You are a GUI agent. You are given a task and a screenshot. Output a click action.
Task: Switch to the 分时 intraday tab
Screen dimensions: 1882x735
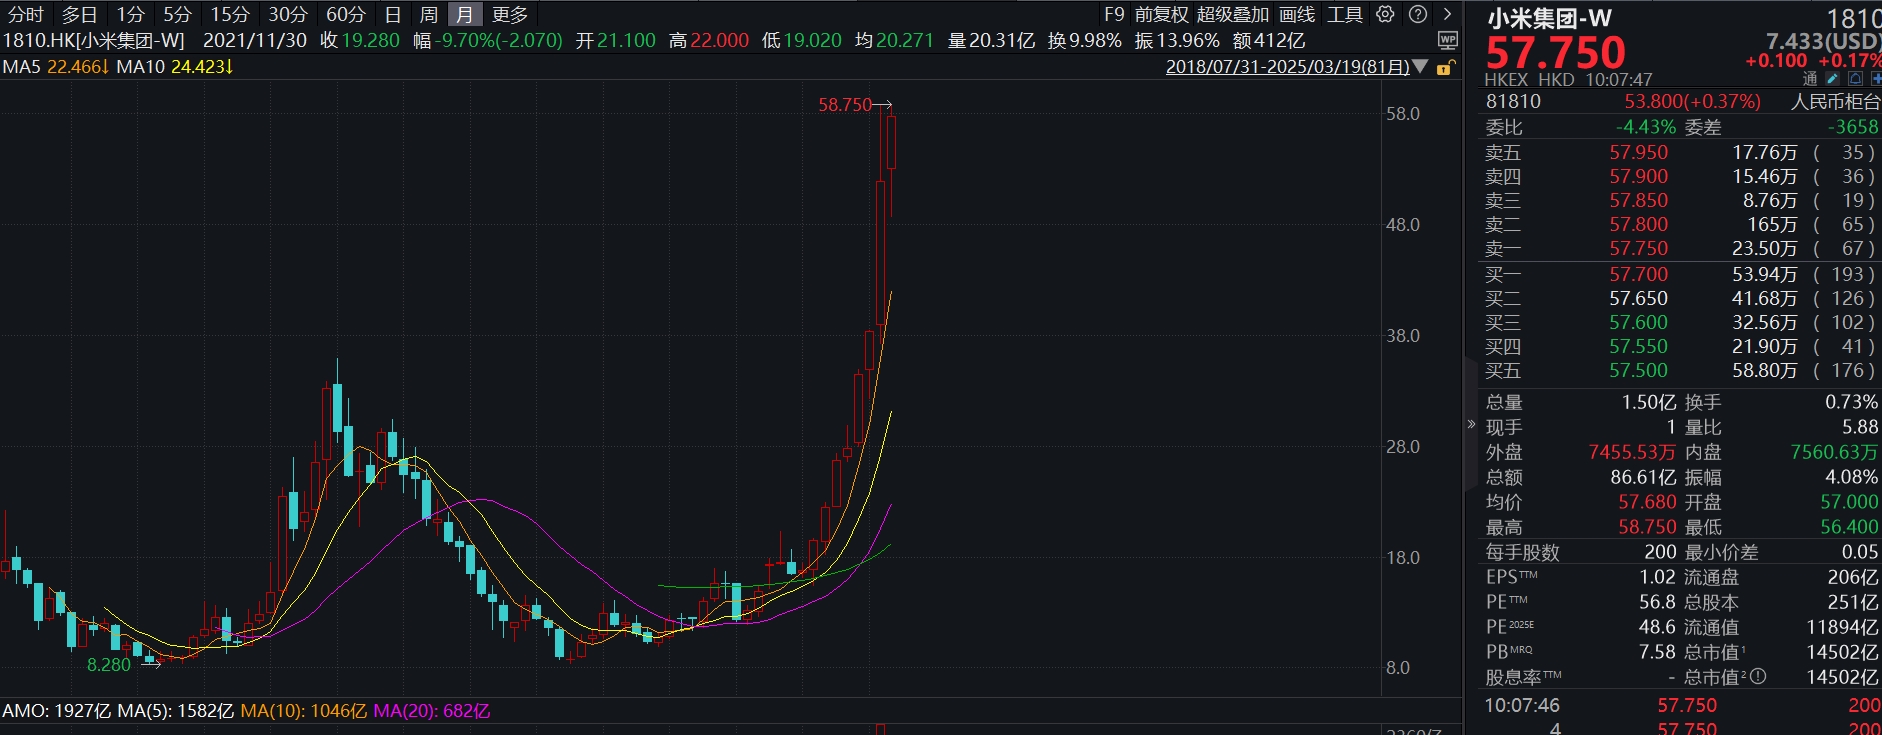click(x=26, y=14)
